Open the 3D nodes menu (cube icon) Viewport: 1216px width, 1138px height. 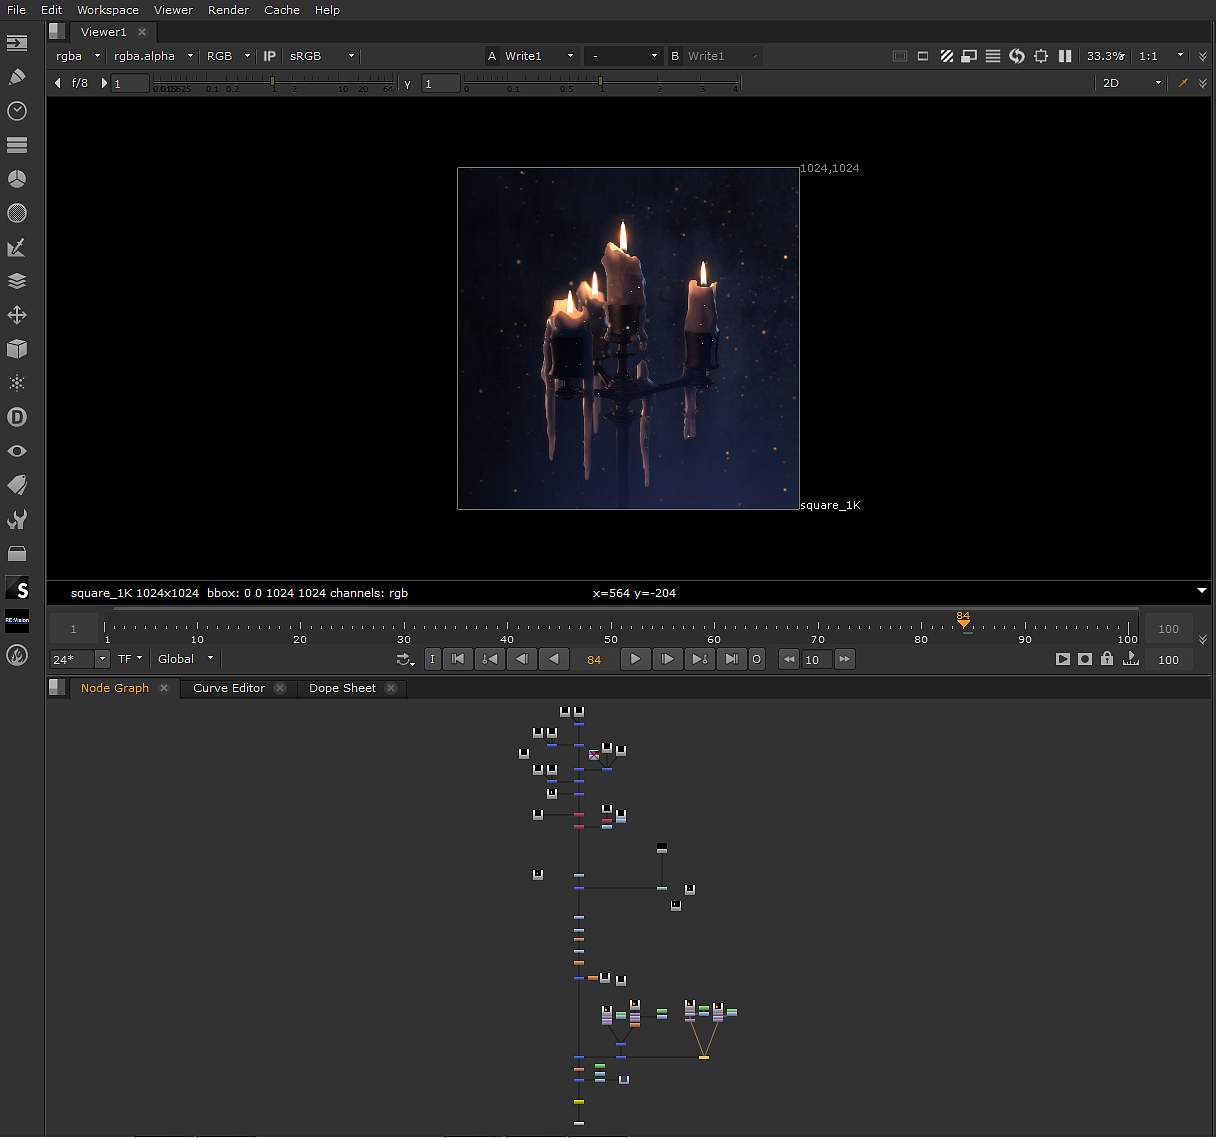coord(17,349)
